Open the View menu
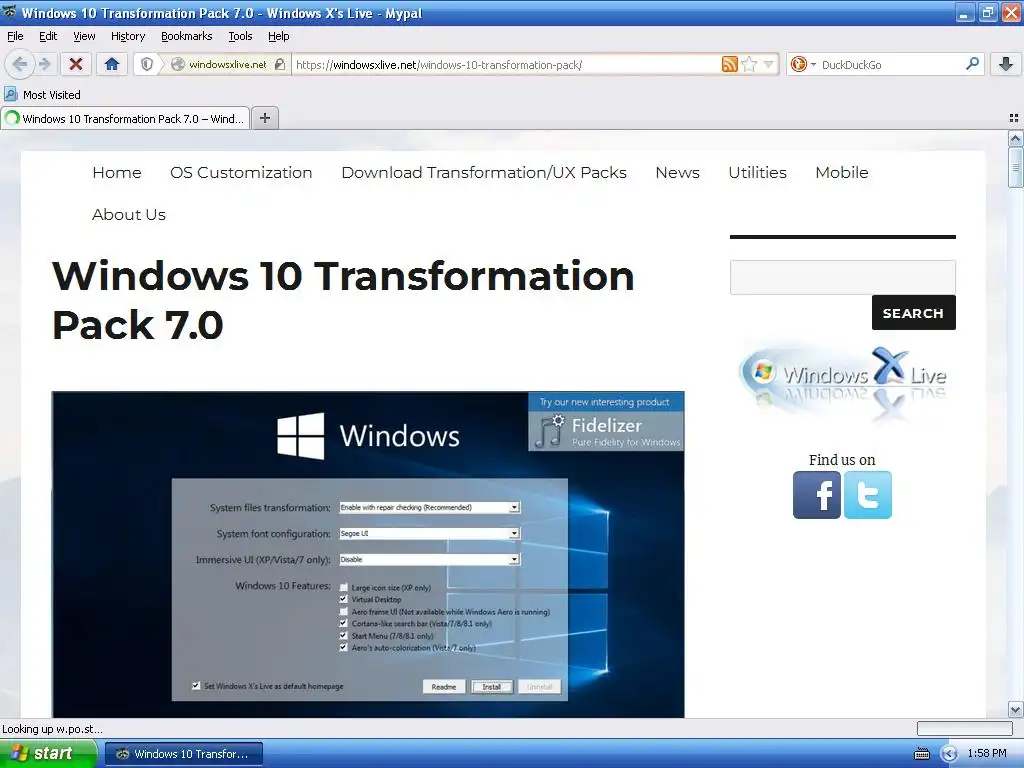This screenshot has width=1024, height=768. 84,36
